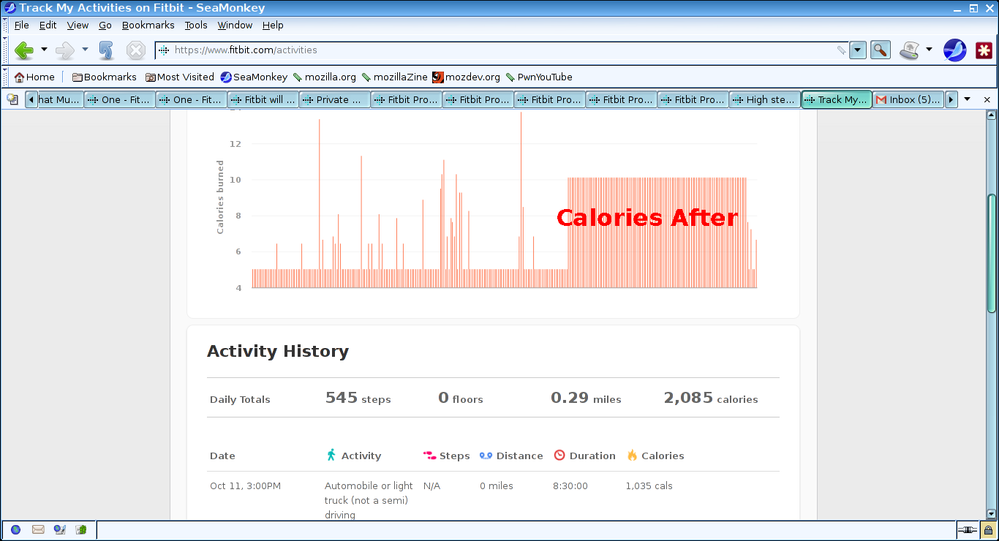Click the pencil icon in the URL bar
This screenshot has height=541, width=999.
[x=842, y=50]
